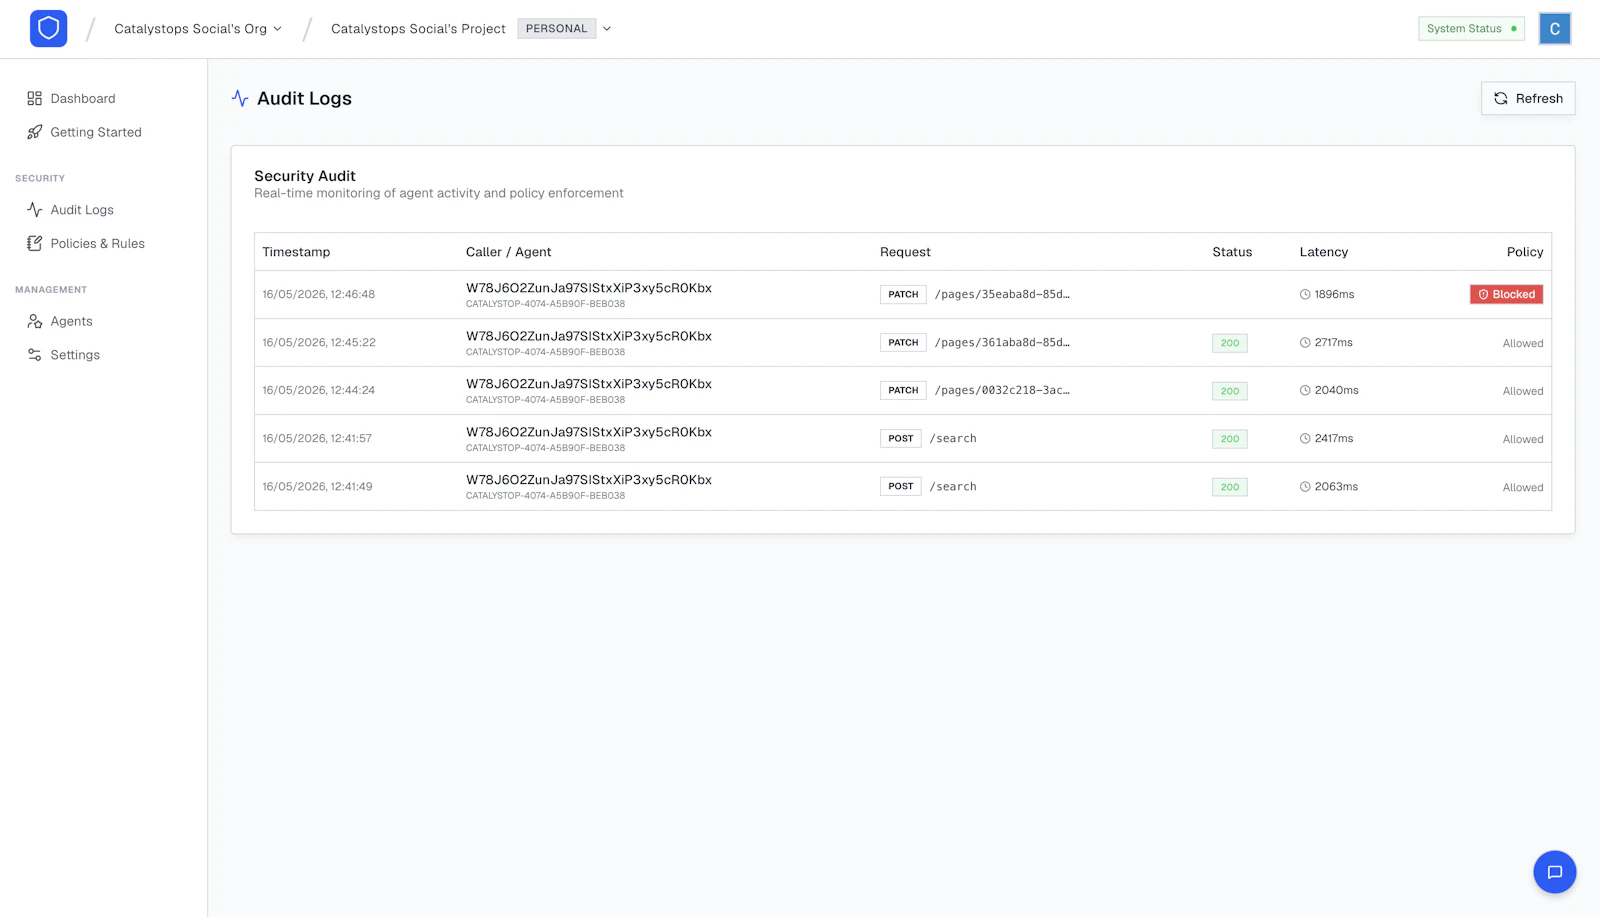1600x917 pixels.
Task: Click path /pages/361aba8d-85d…
Action: click(x=1002, y=342)
